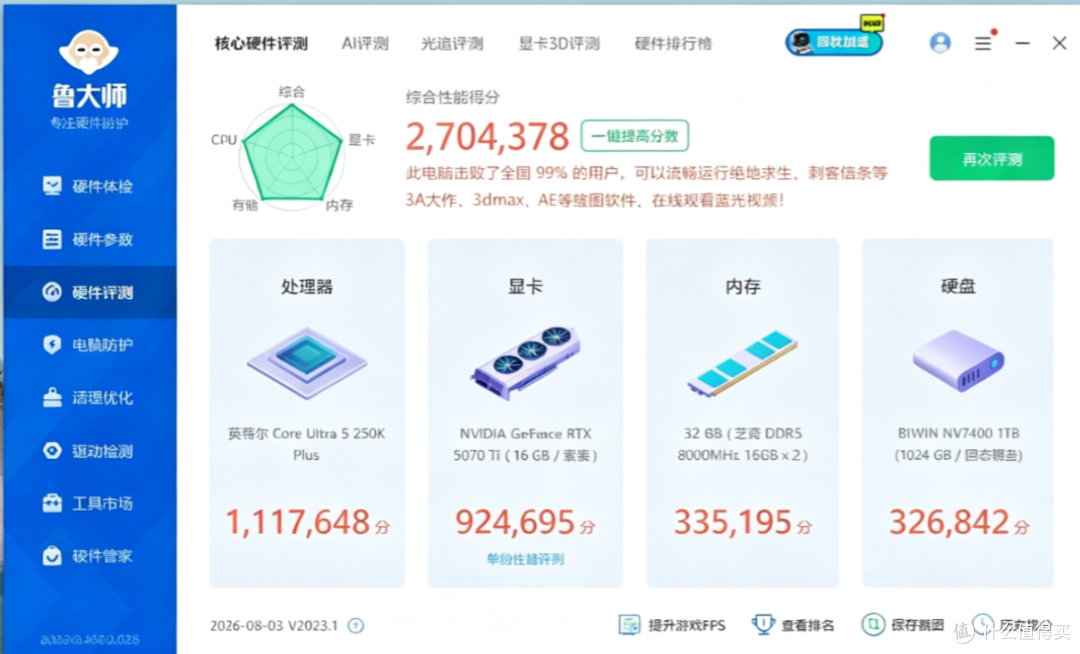Image resolution: width=1080 pixels, height=654 pixels.
Task: Click the 鲁大师 logo avatar
Action: [89, 52]
